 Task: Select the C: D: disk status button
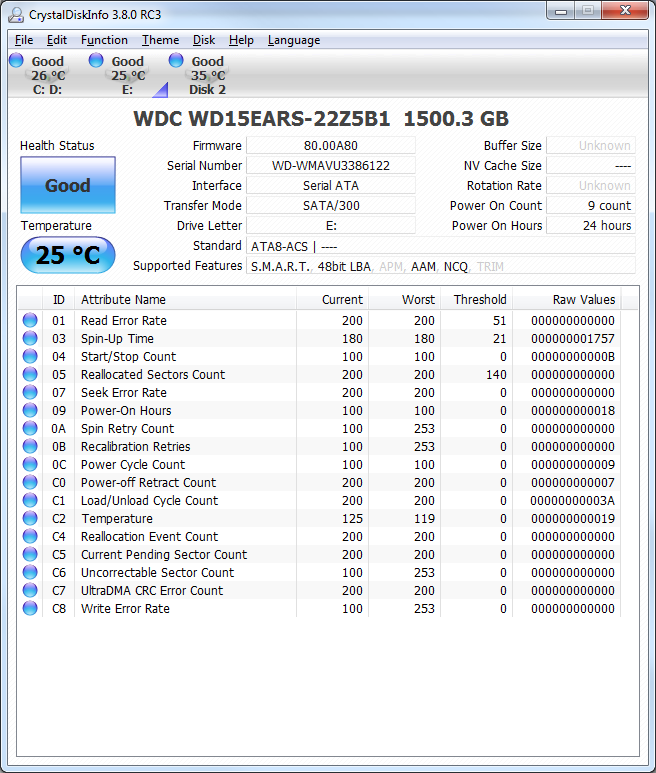[39, 74]
